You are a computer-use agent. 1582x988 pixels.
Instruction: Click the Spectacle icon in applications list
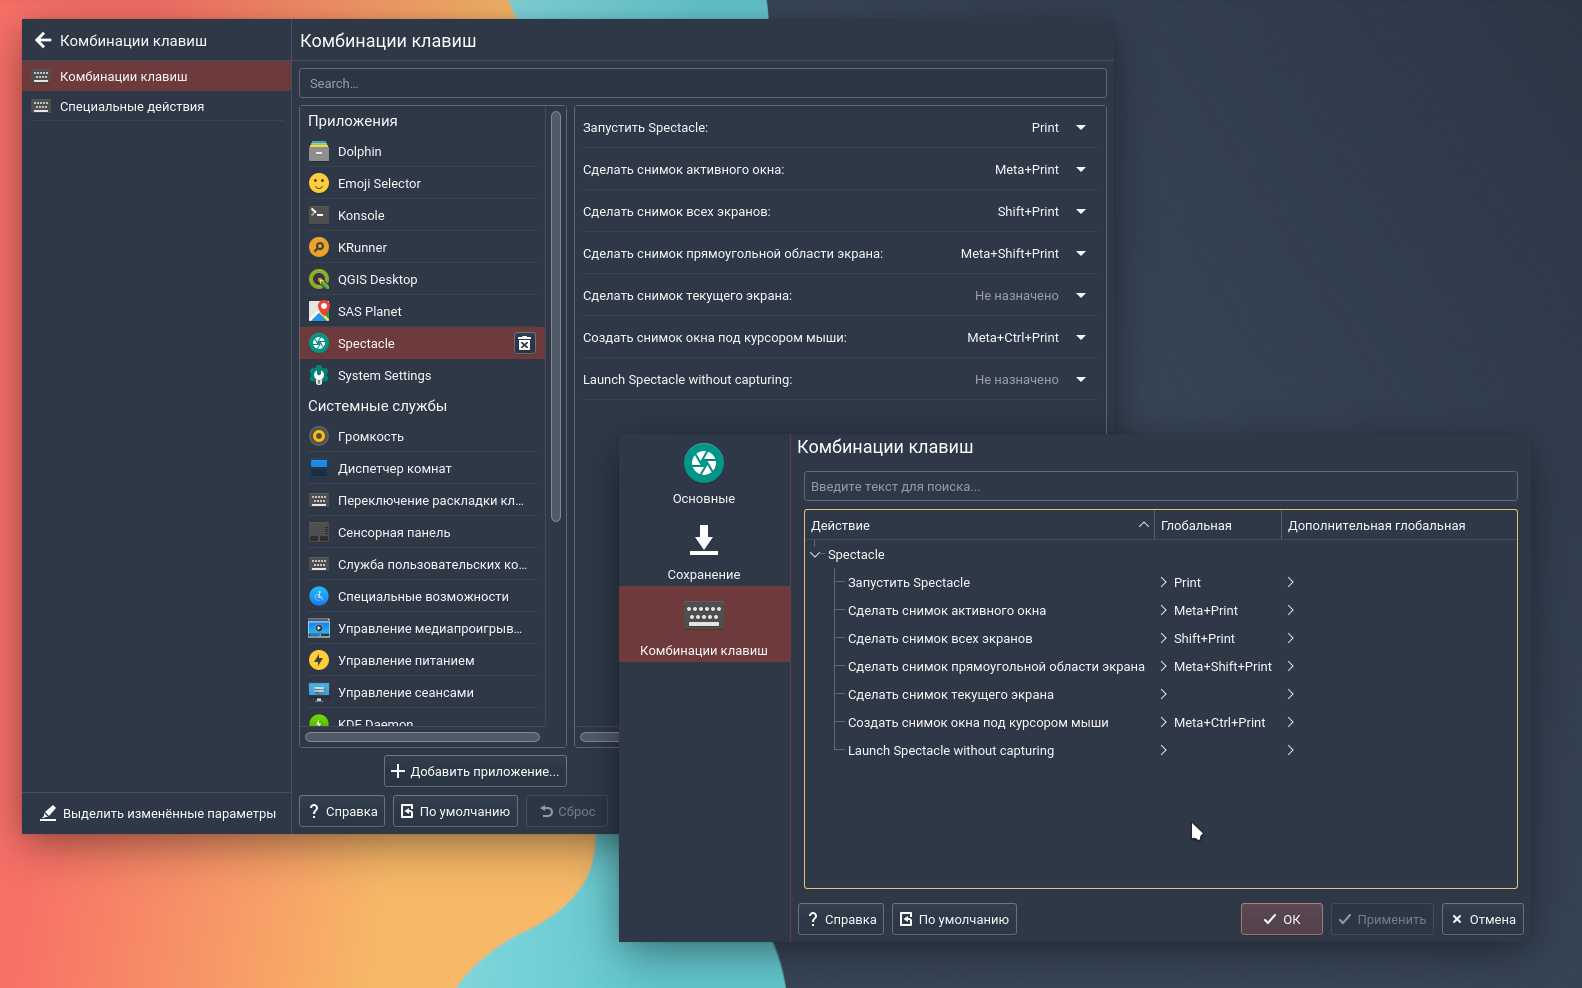coord(319,343)
